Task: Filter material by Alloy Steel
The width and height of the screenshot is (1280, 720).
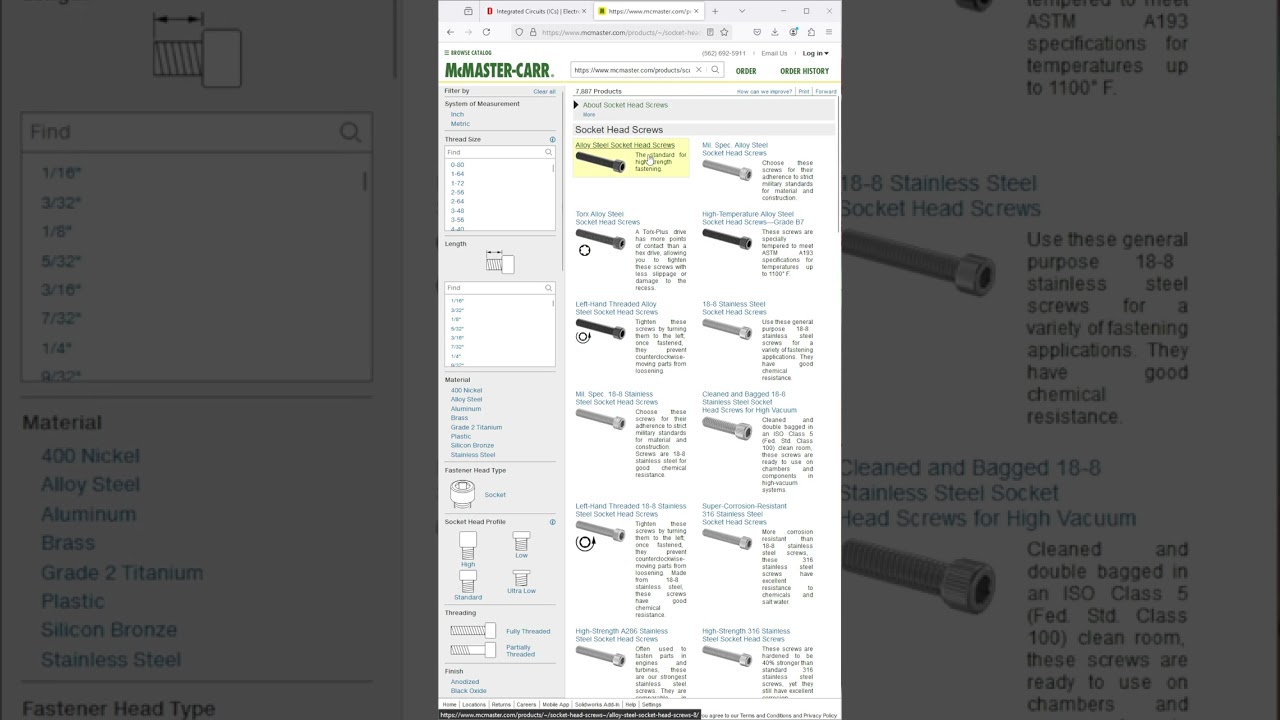Action: [466, 399]
